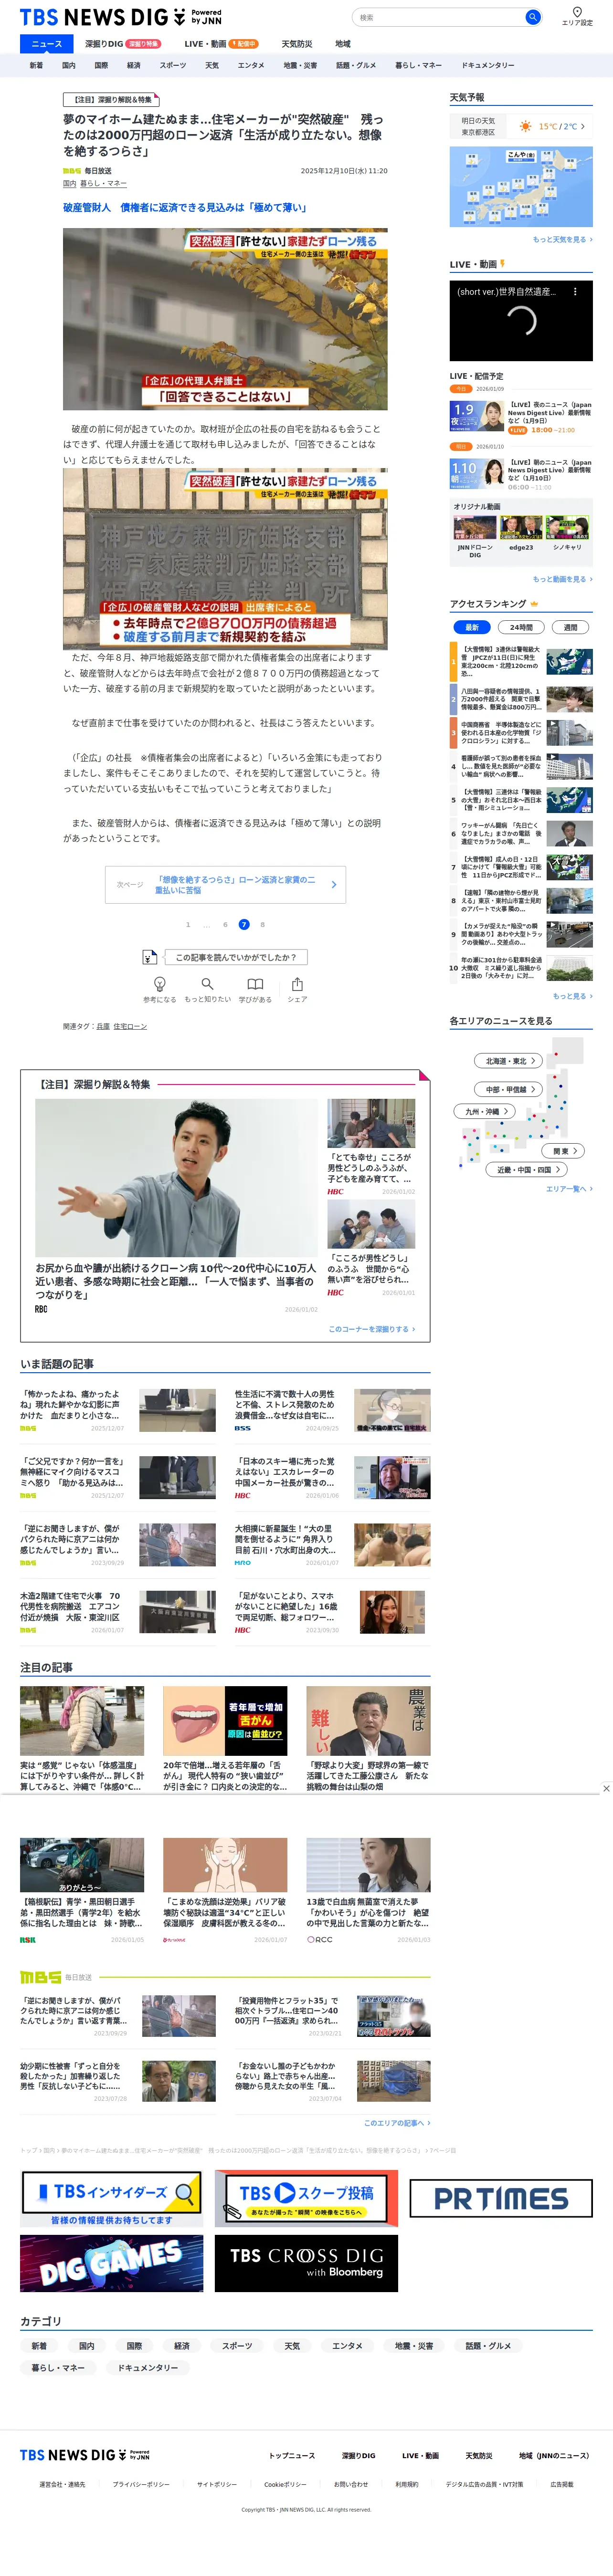Screen dimensions: 613x2576
Task: Click the 住宅ローン related tag
Action: (130, 1026)
